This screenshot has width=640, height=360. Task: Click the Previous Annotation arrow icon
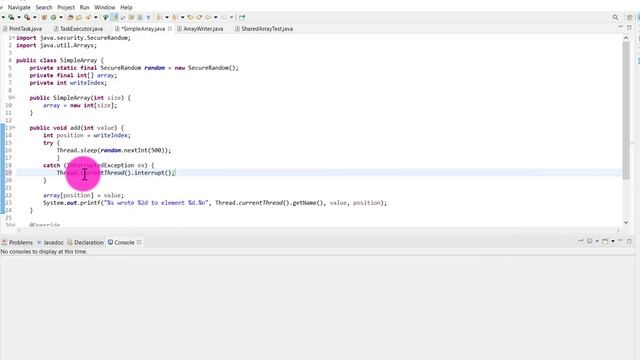point(175,17)
